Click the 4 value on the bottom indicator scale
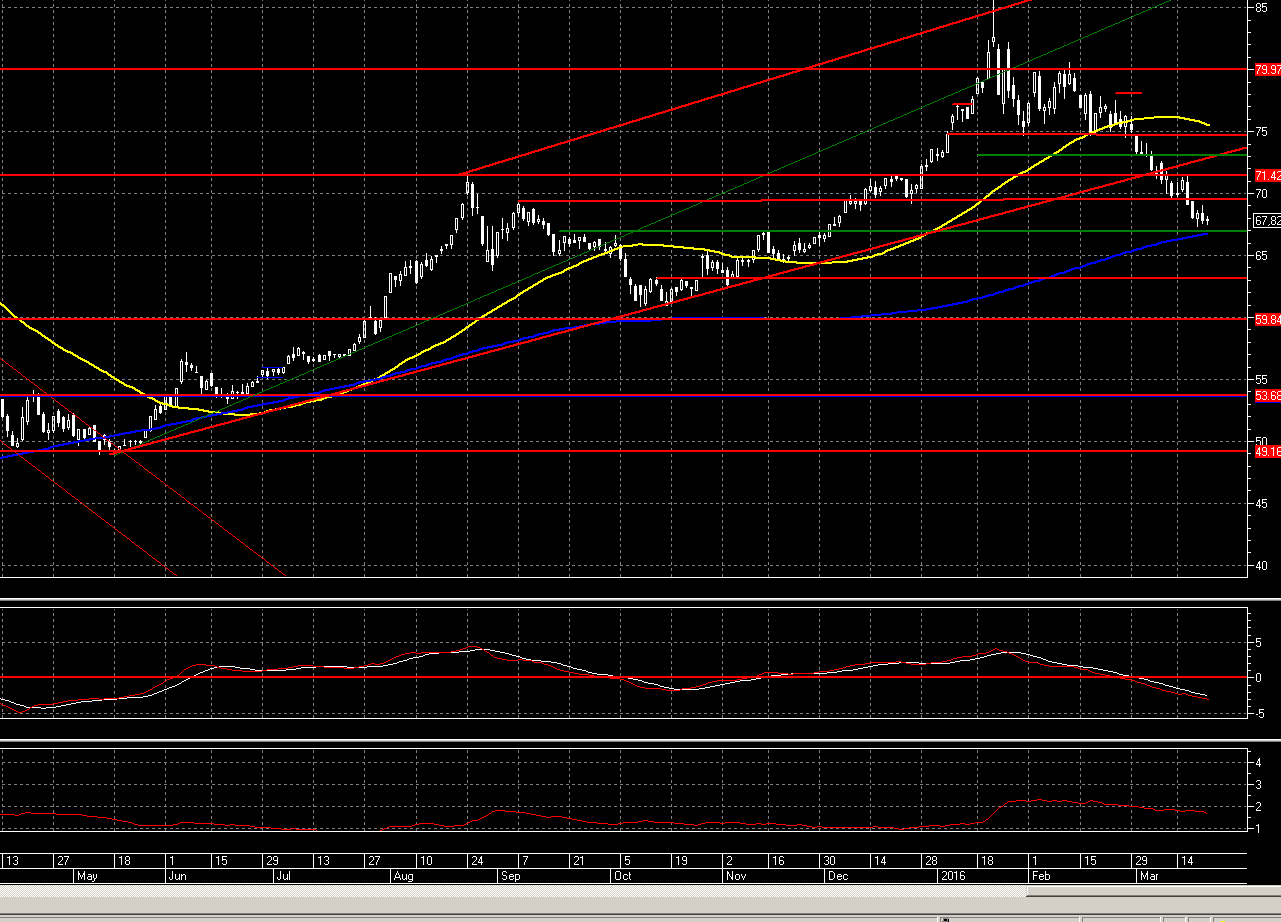1281x922 pixels. (x=1259, y=762)
